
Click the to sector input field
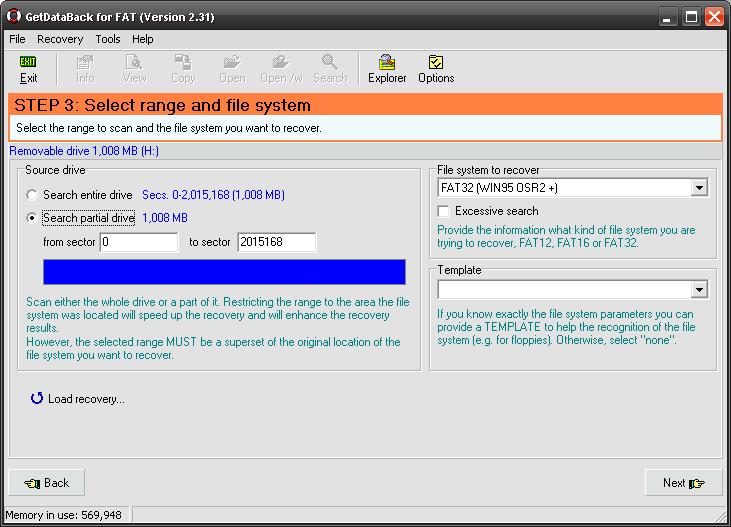(x=276, y=242)
